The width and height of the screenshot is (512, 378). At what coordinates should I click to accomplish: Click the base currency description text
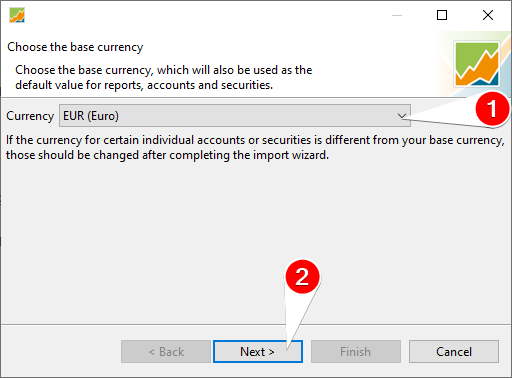(x=164, y=77)
